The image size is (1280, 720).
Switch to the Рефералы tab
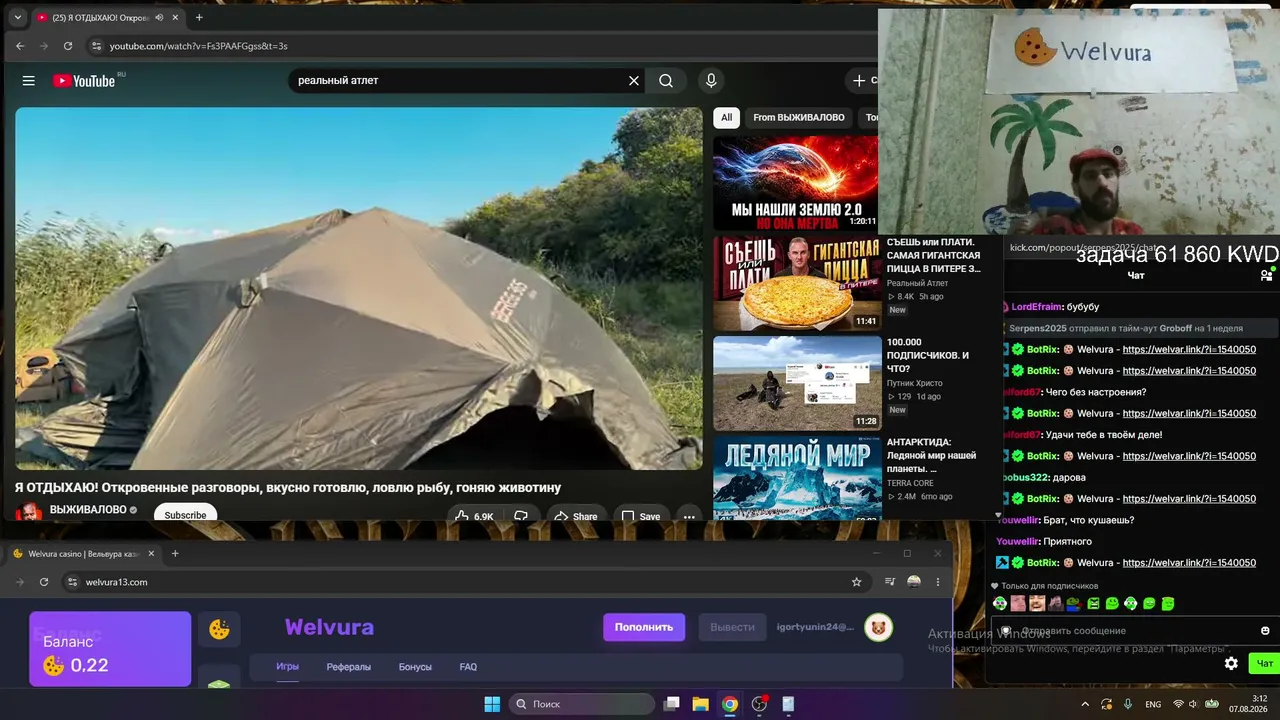tap(349, 667)
